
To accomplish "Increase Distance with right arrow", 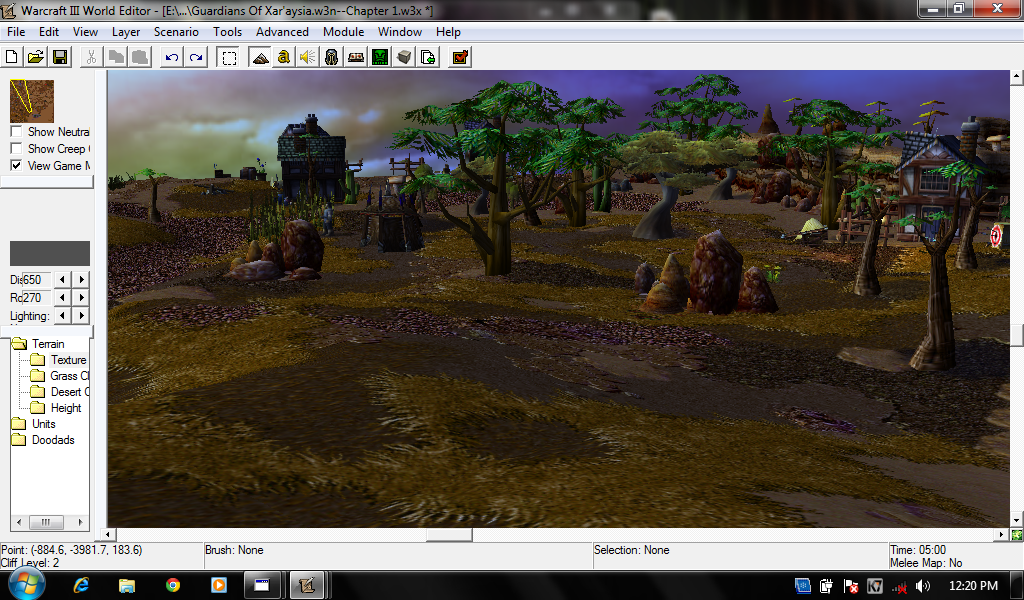I will [x=82, y=279].
